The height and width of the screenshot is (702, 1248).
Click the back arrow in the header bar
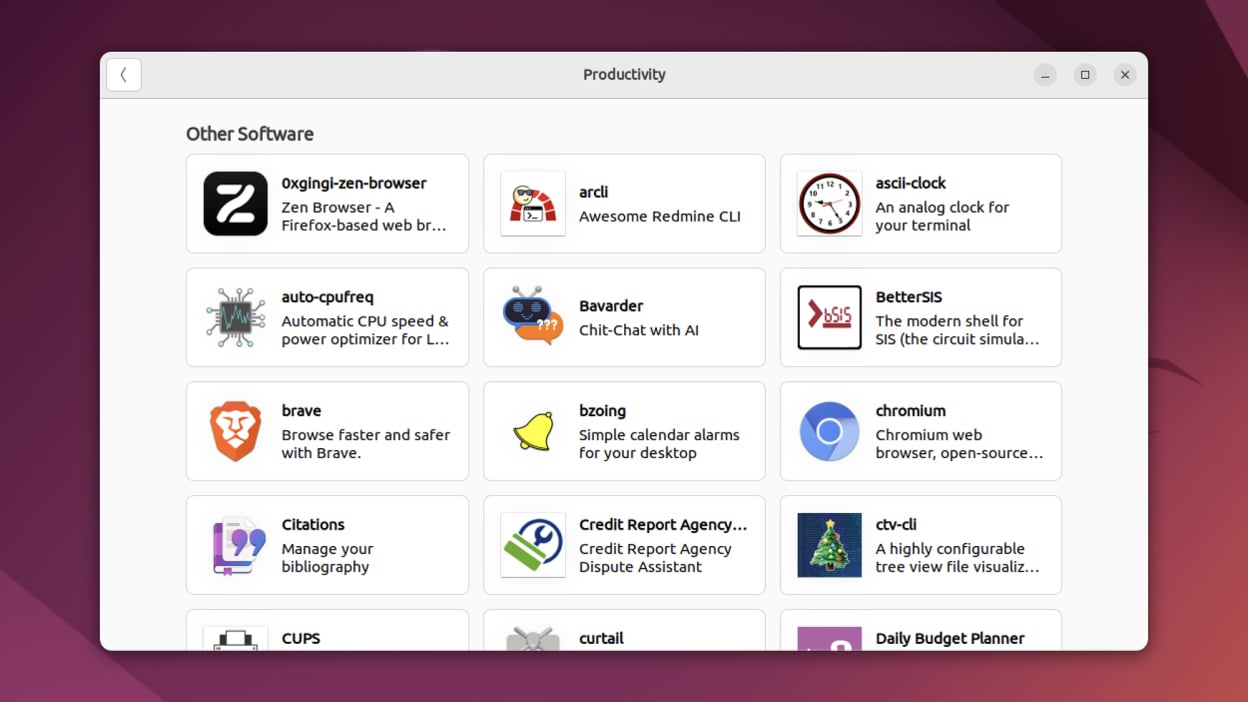coord(124,75)
